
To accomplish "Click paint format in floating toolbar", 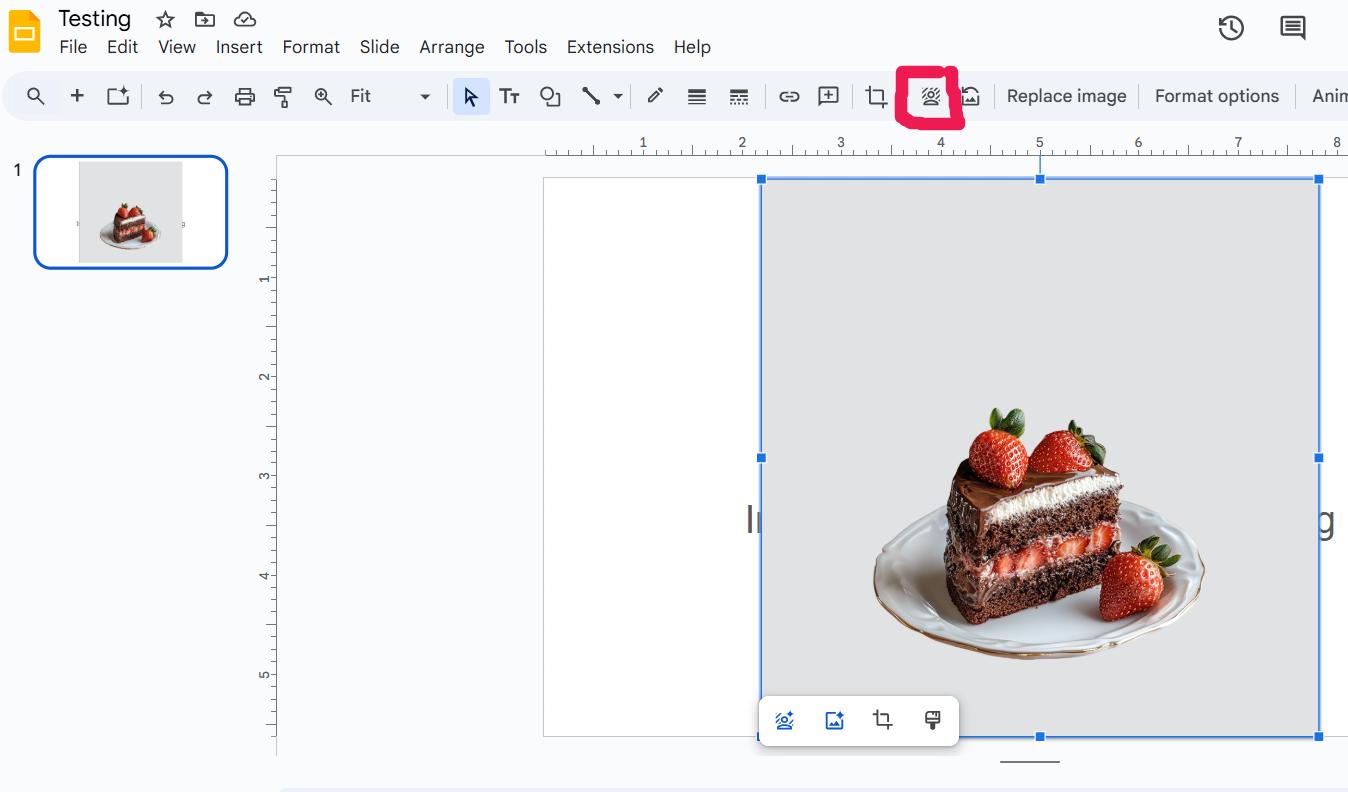I will coord(932,720).
